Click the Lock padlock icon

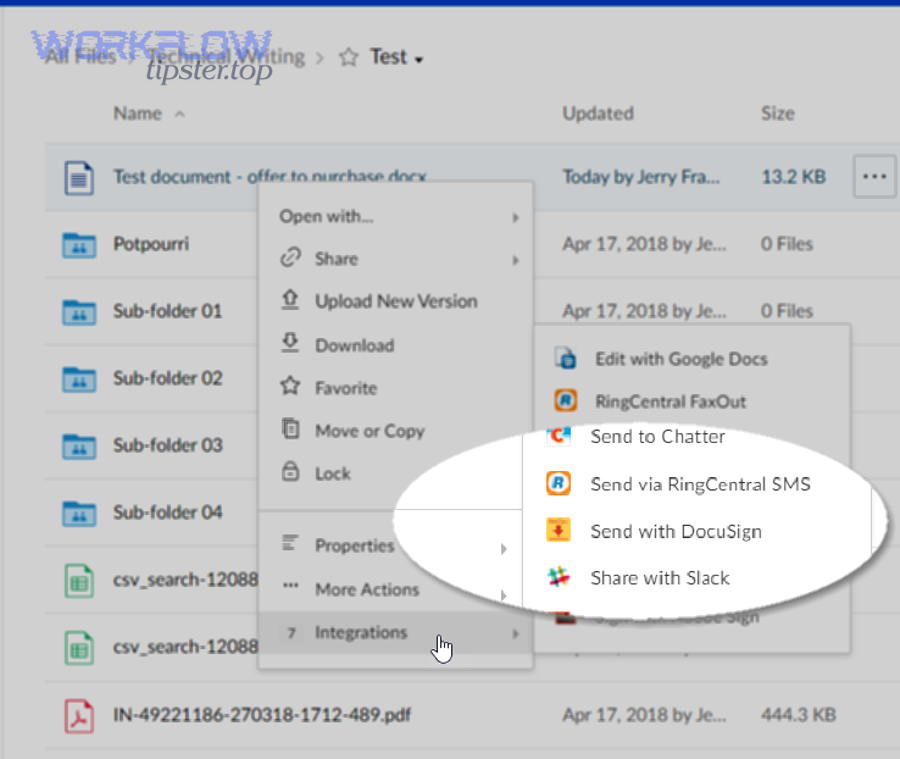(290, 471)
